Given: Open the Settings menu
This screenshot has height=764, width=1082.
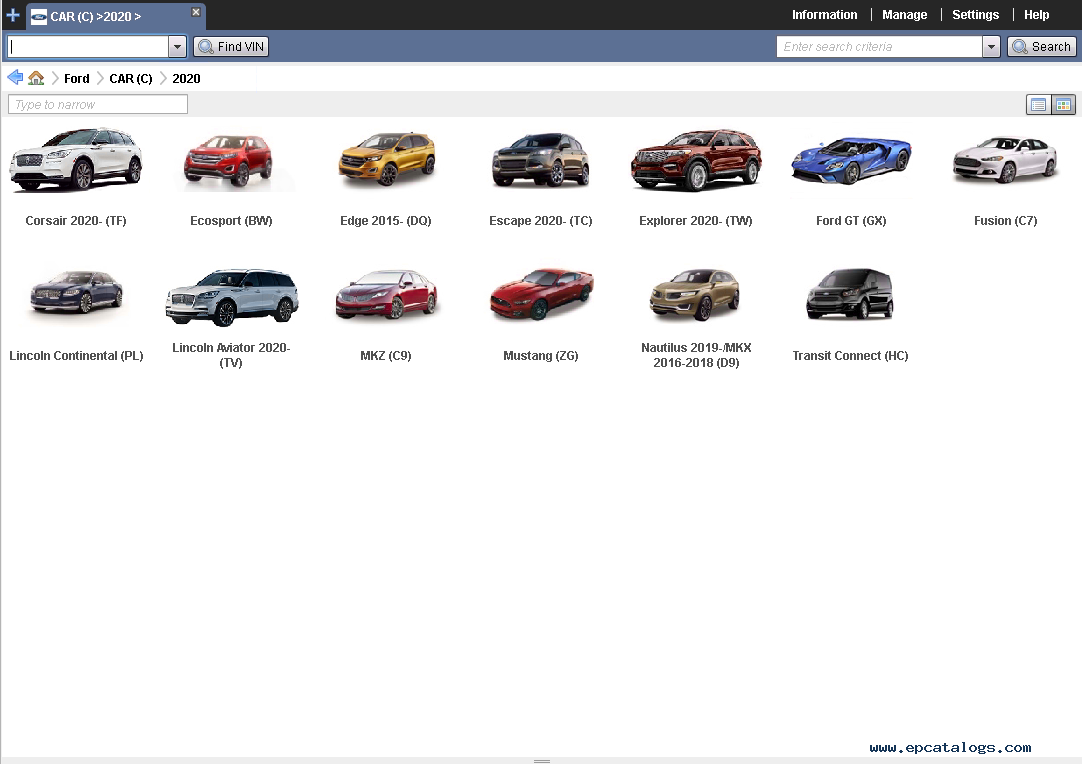Looking at the screenshot, I should click(975, 15).
